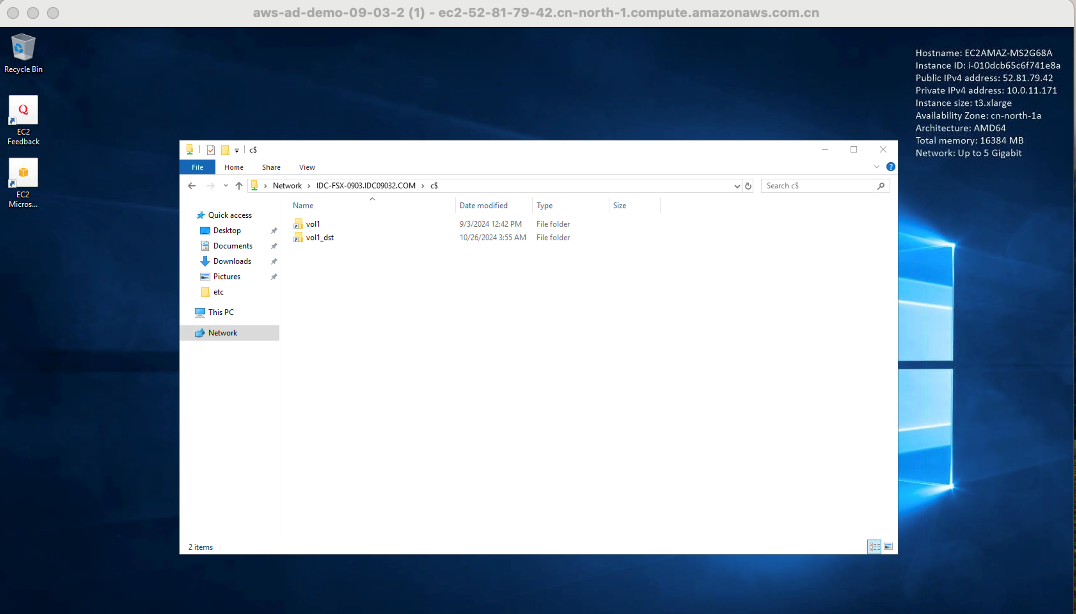Open the File menu

coord(196,167)
